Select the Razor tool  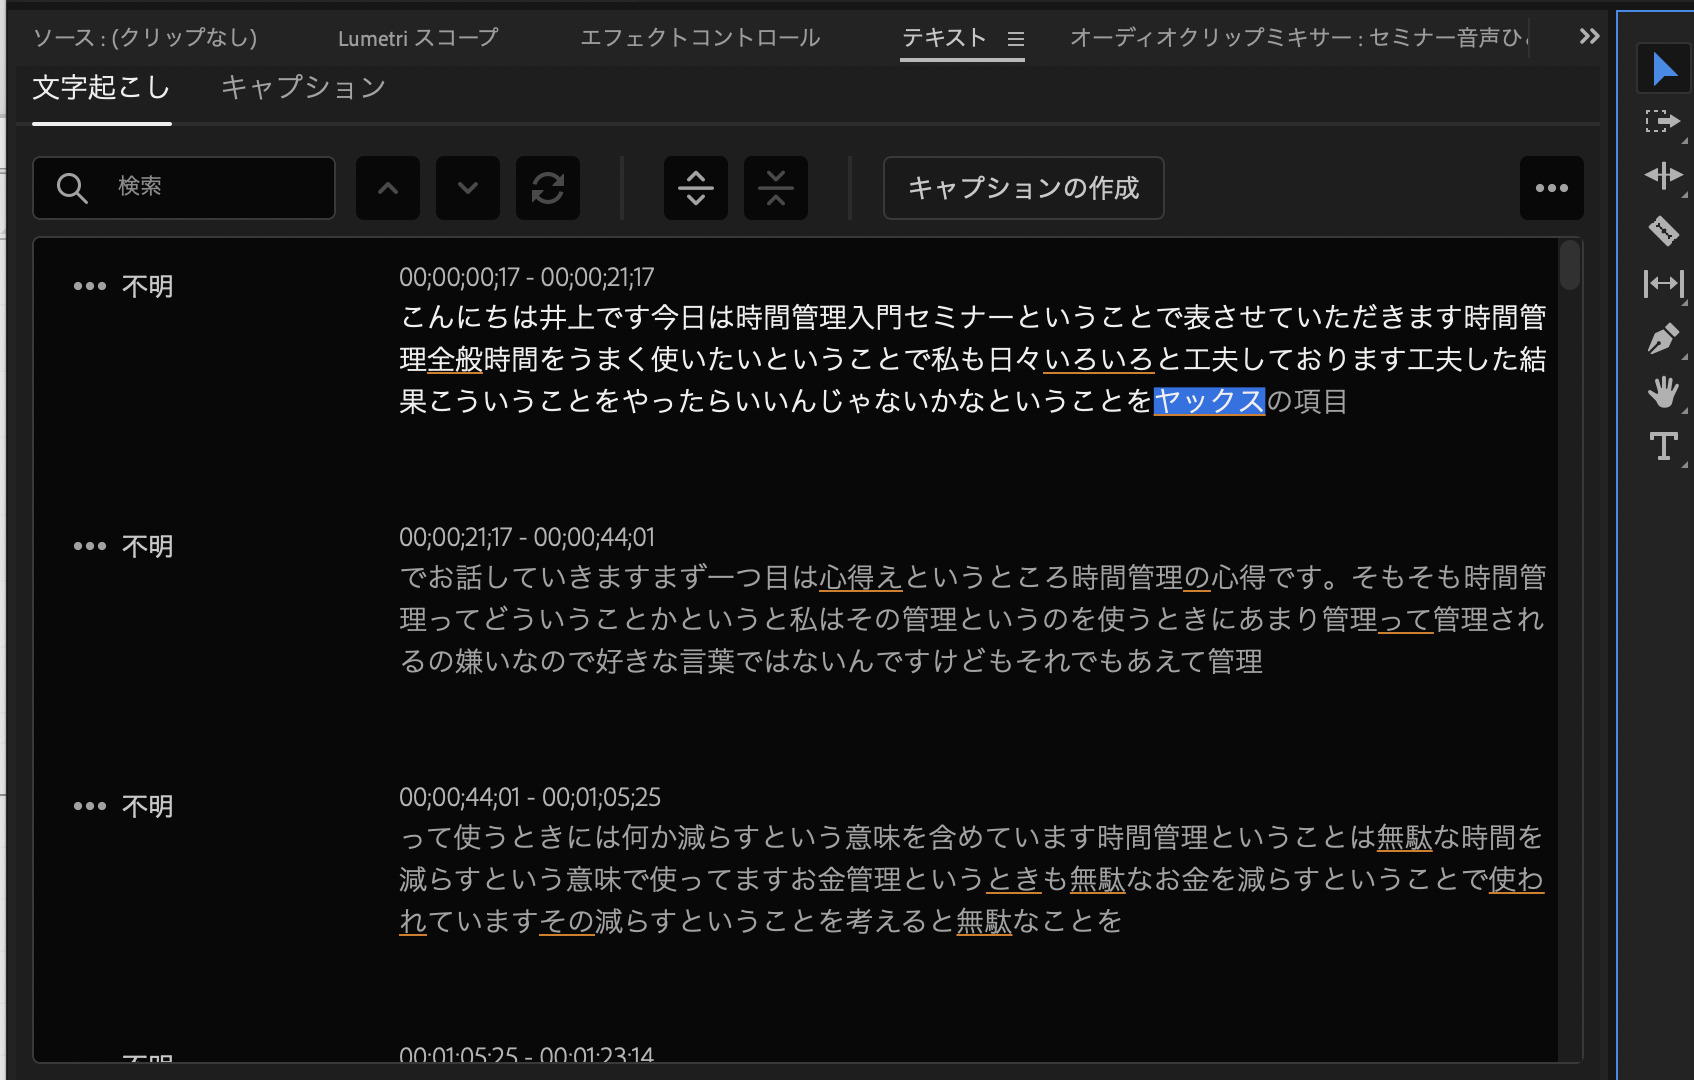point(1664,231)
